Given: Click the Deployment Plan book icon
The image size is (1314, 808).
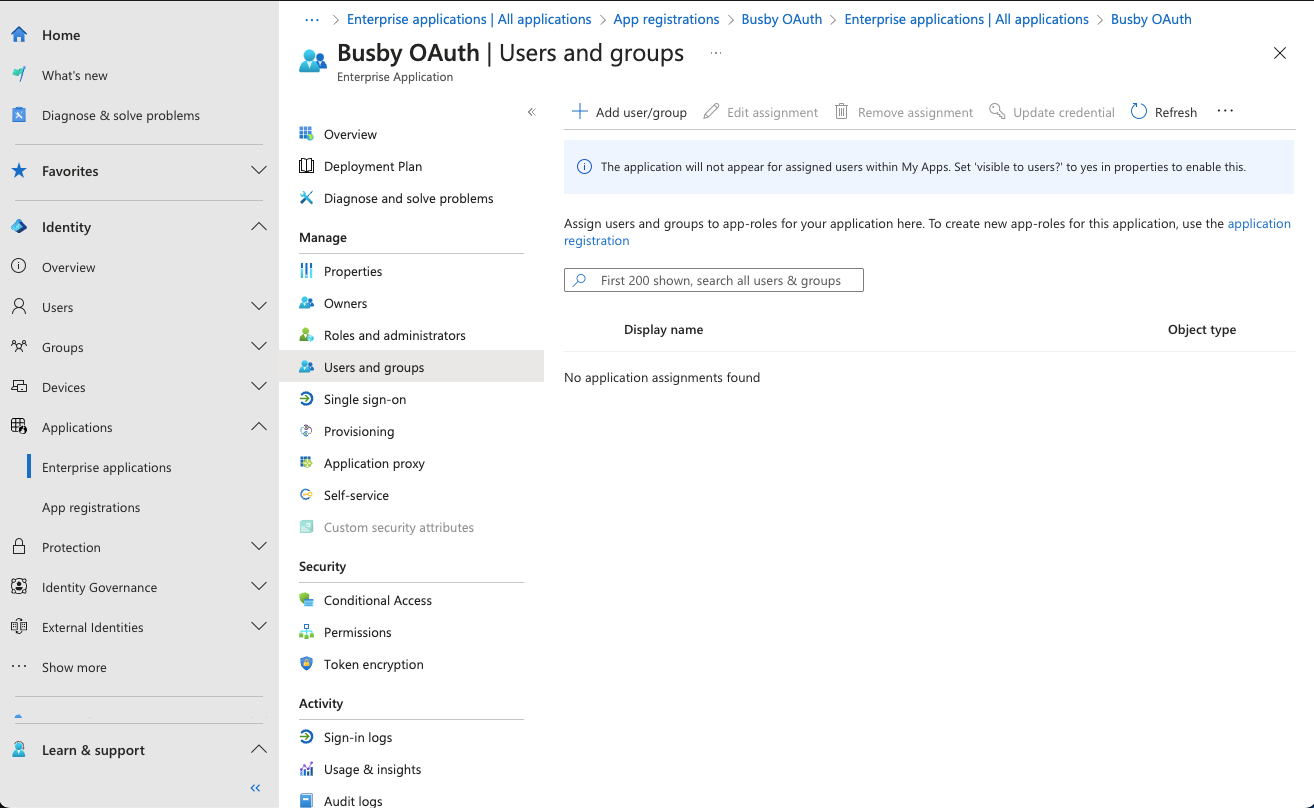Looking at the screenshot, I should 307,166.
